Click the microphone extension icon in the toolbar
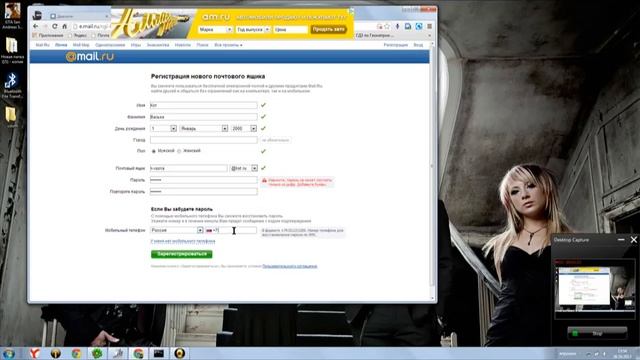 coord(397,26)
